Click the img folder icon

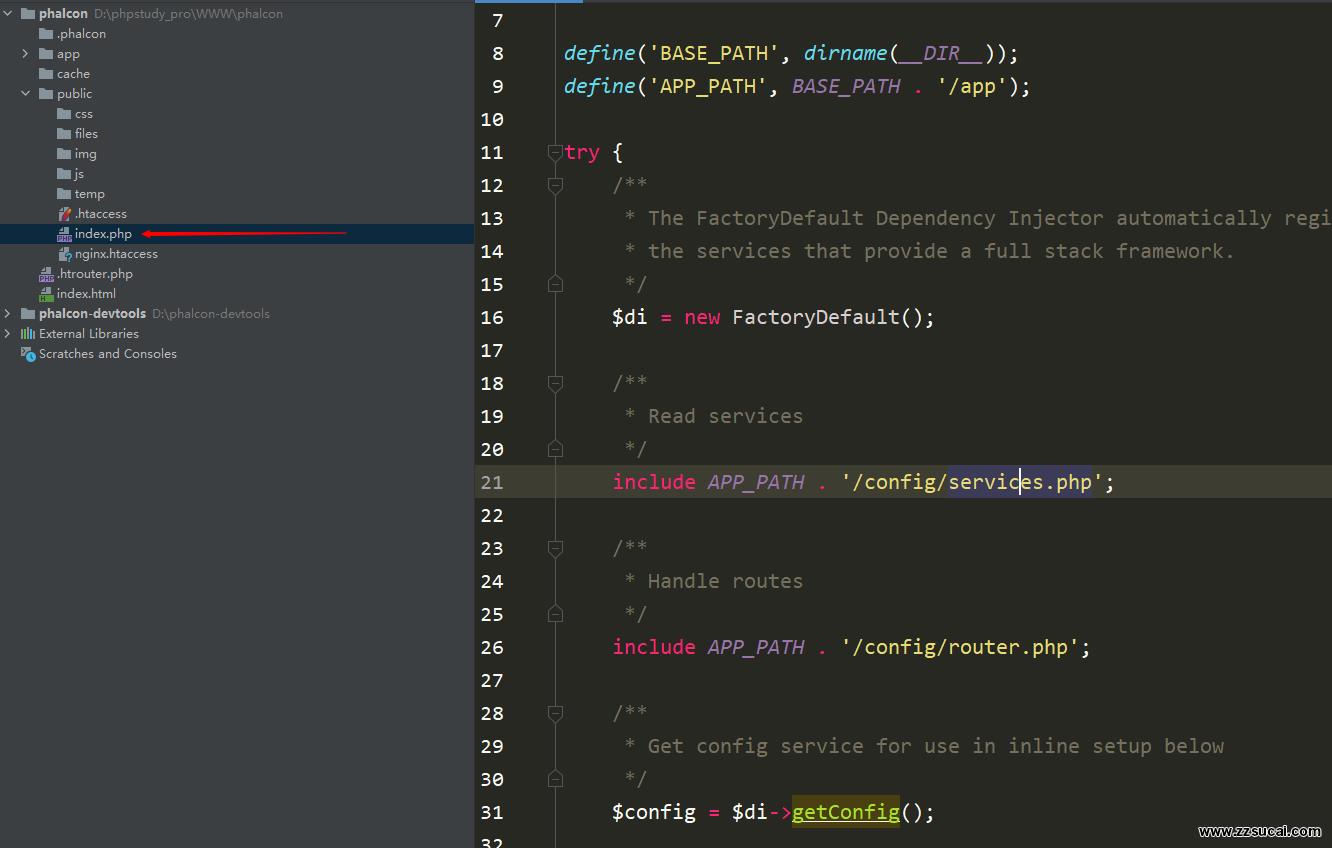click(x=64, y=154)
